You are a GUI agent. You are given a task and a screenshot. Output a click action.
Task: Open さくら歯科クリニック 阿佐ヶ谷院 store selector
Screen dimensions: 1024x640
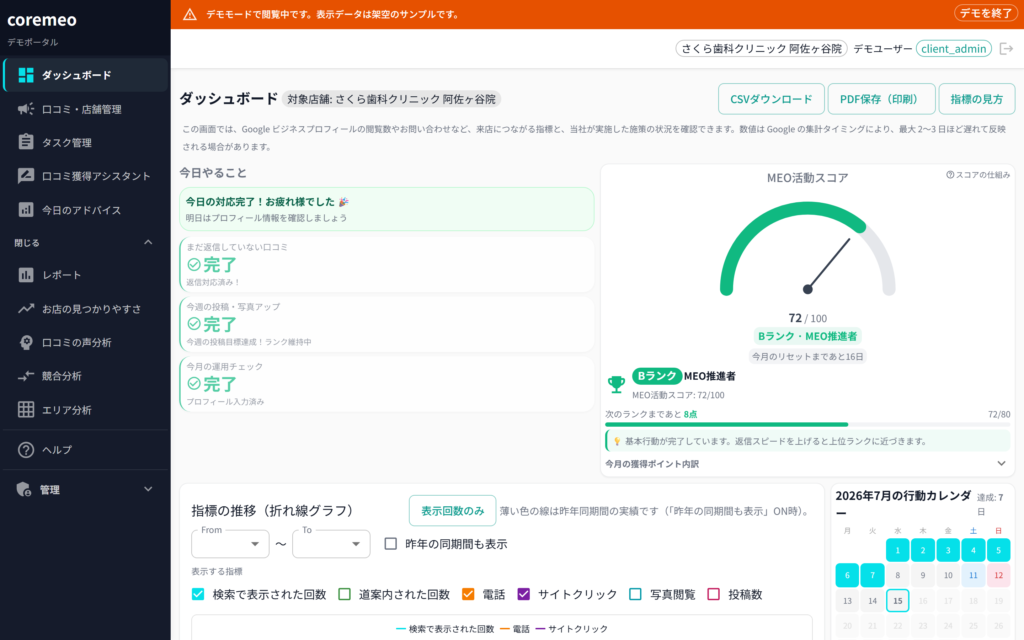coord(761,49)
